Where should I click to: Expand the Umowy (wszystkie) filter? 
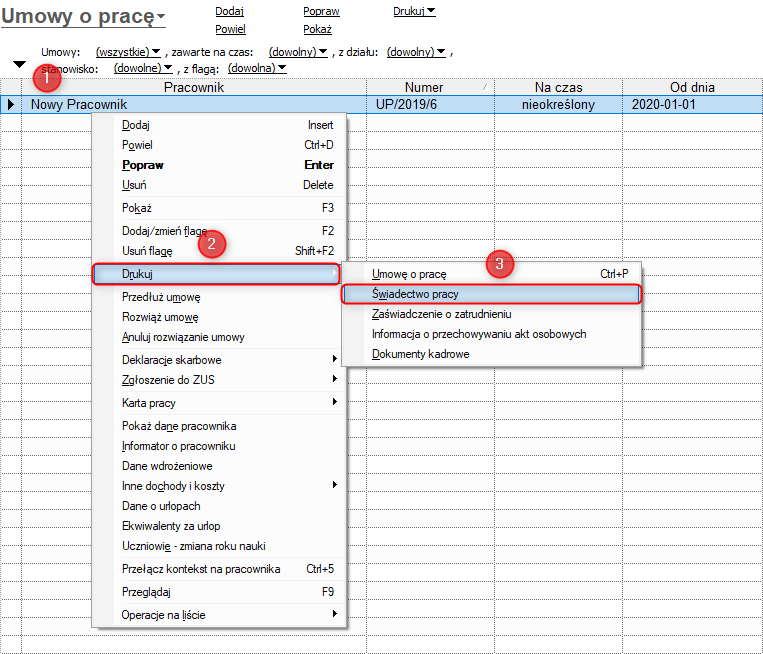pos(128,51)
